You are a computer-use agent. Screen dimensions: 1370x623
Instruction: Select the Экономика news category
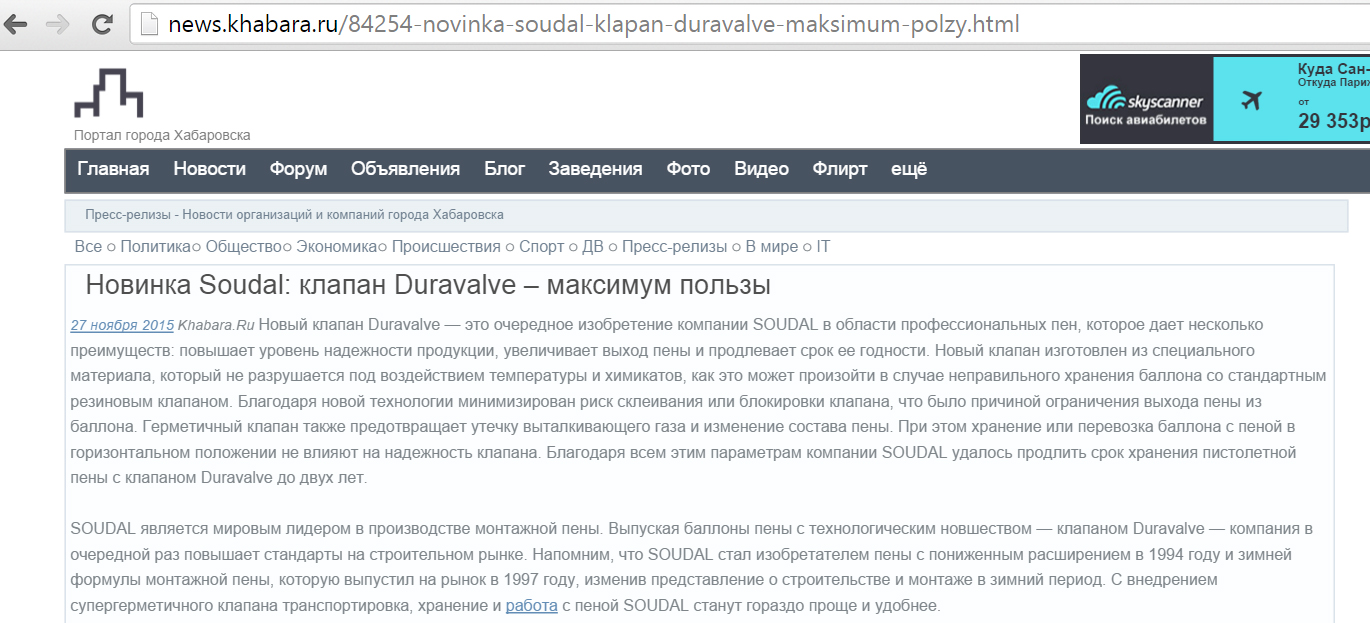(336, 247)
